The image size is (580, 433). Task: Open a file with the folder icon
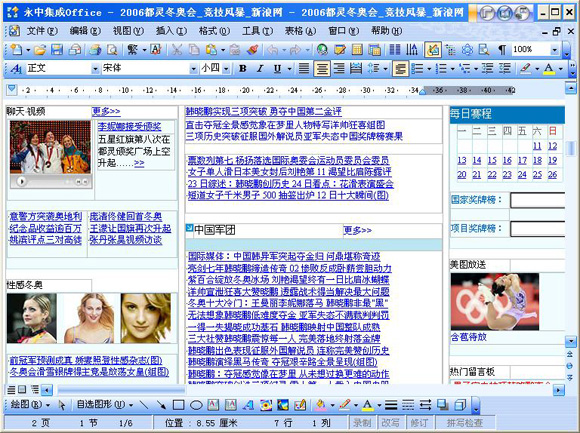40,49
